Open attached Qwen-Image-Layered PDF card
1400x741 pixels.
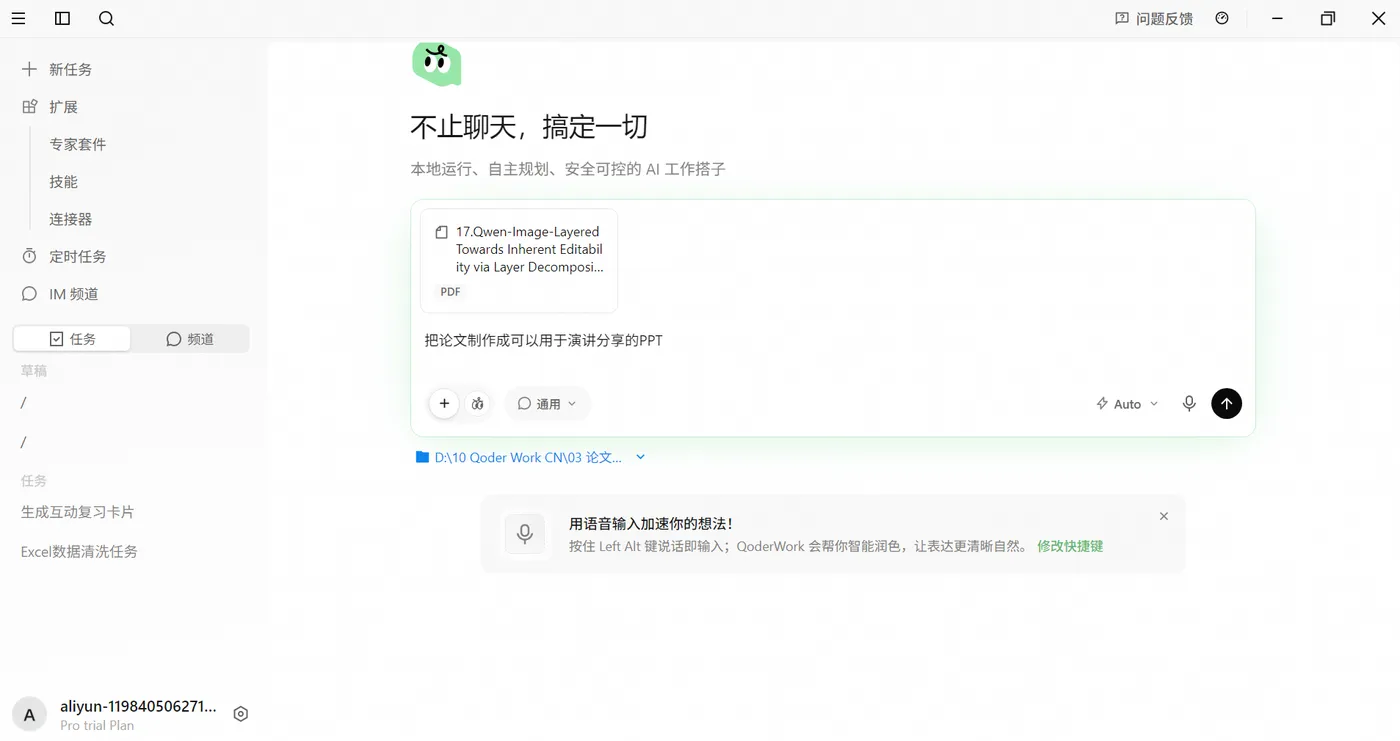(519, 260)
